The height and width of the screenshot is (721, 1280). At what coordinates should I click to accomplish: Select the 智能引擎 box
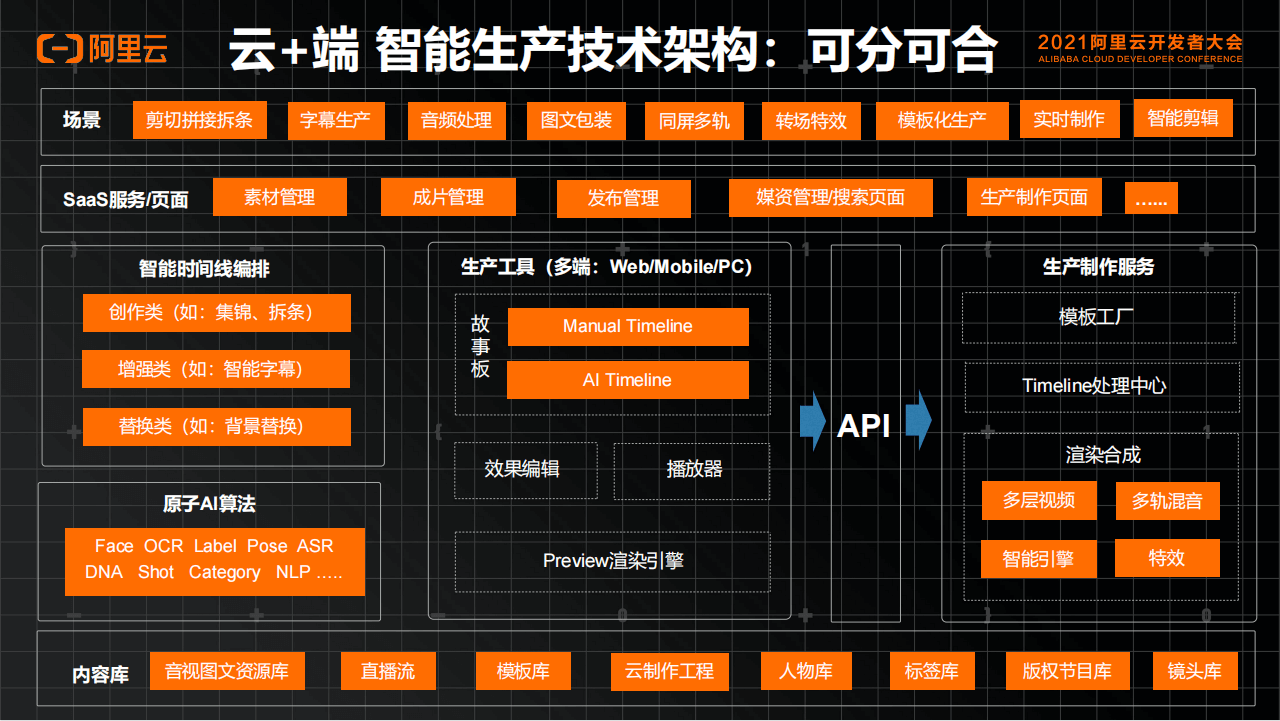pyautogui.click(x=1039, y=559)
